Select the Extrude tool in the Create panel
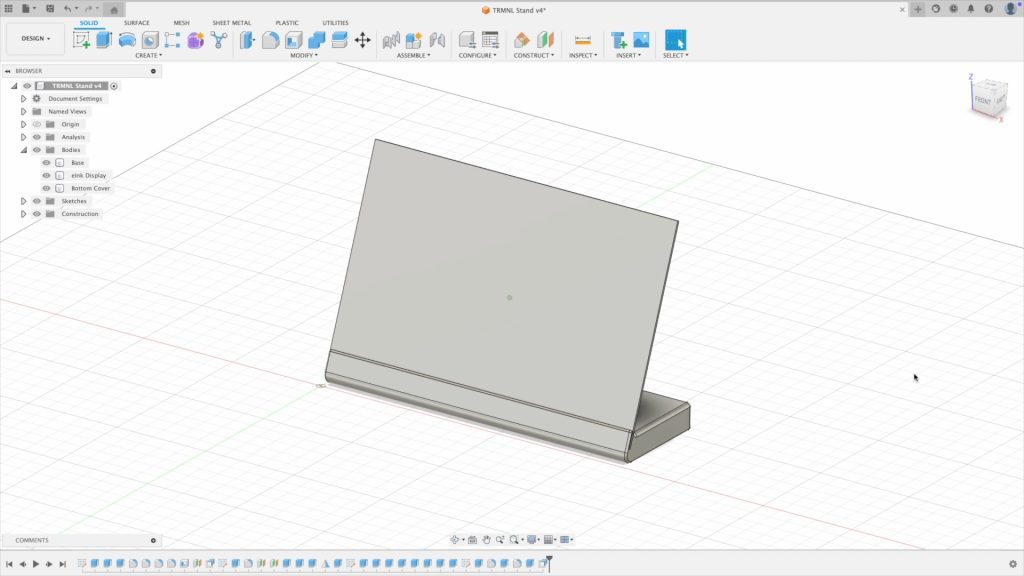 (x=105, y=38)
